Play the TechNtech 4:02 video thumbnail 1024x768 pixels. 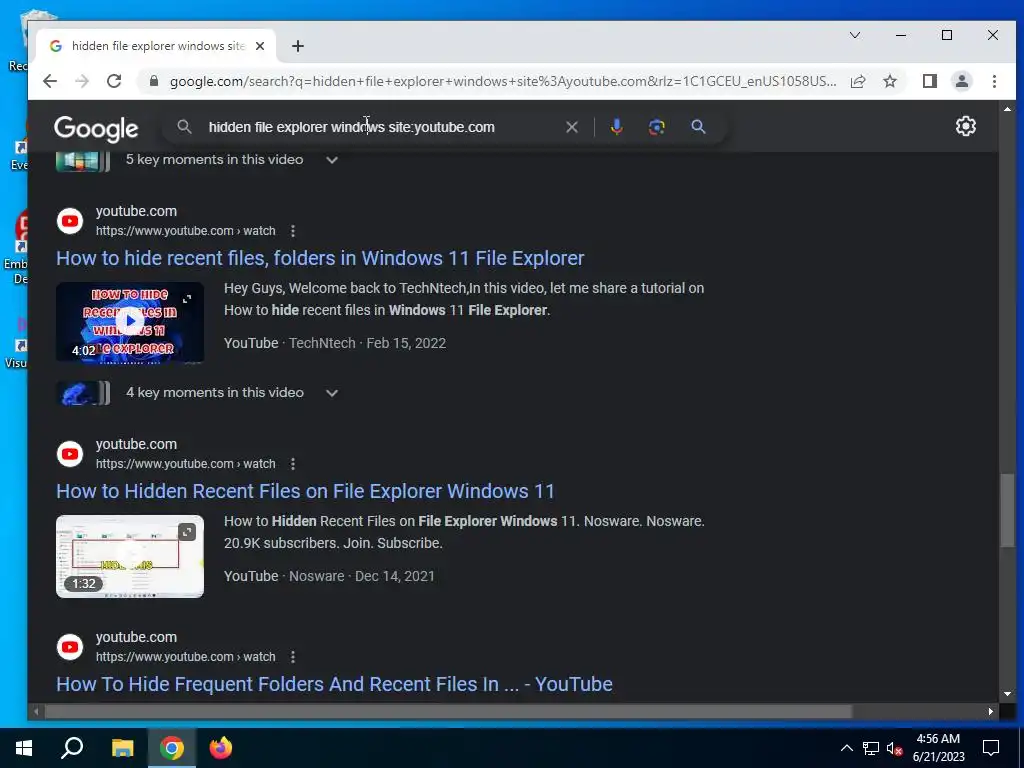click(130, 321)
